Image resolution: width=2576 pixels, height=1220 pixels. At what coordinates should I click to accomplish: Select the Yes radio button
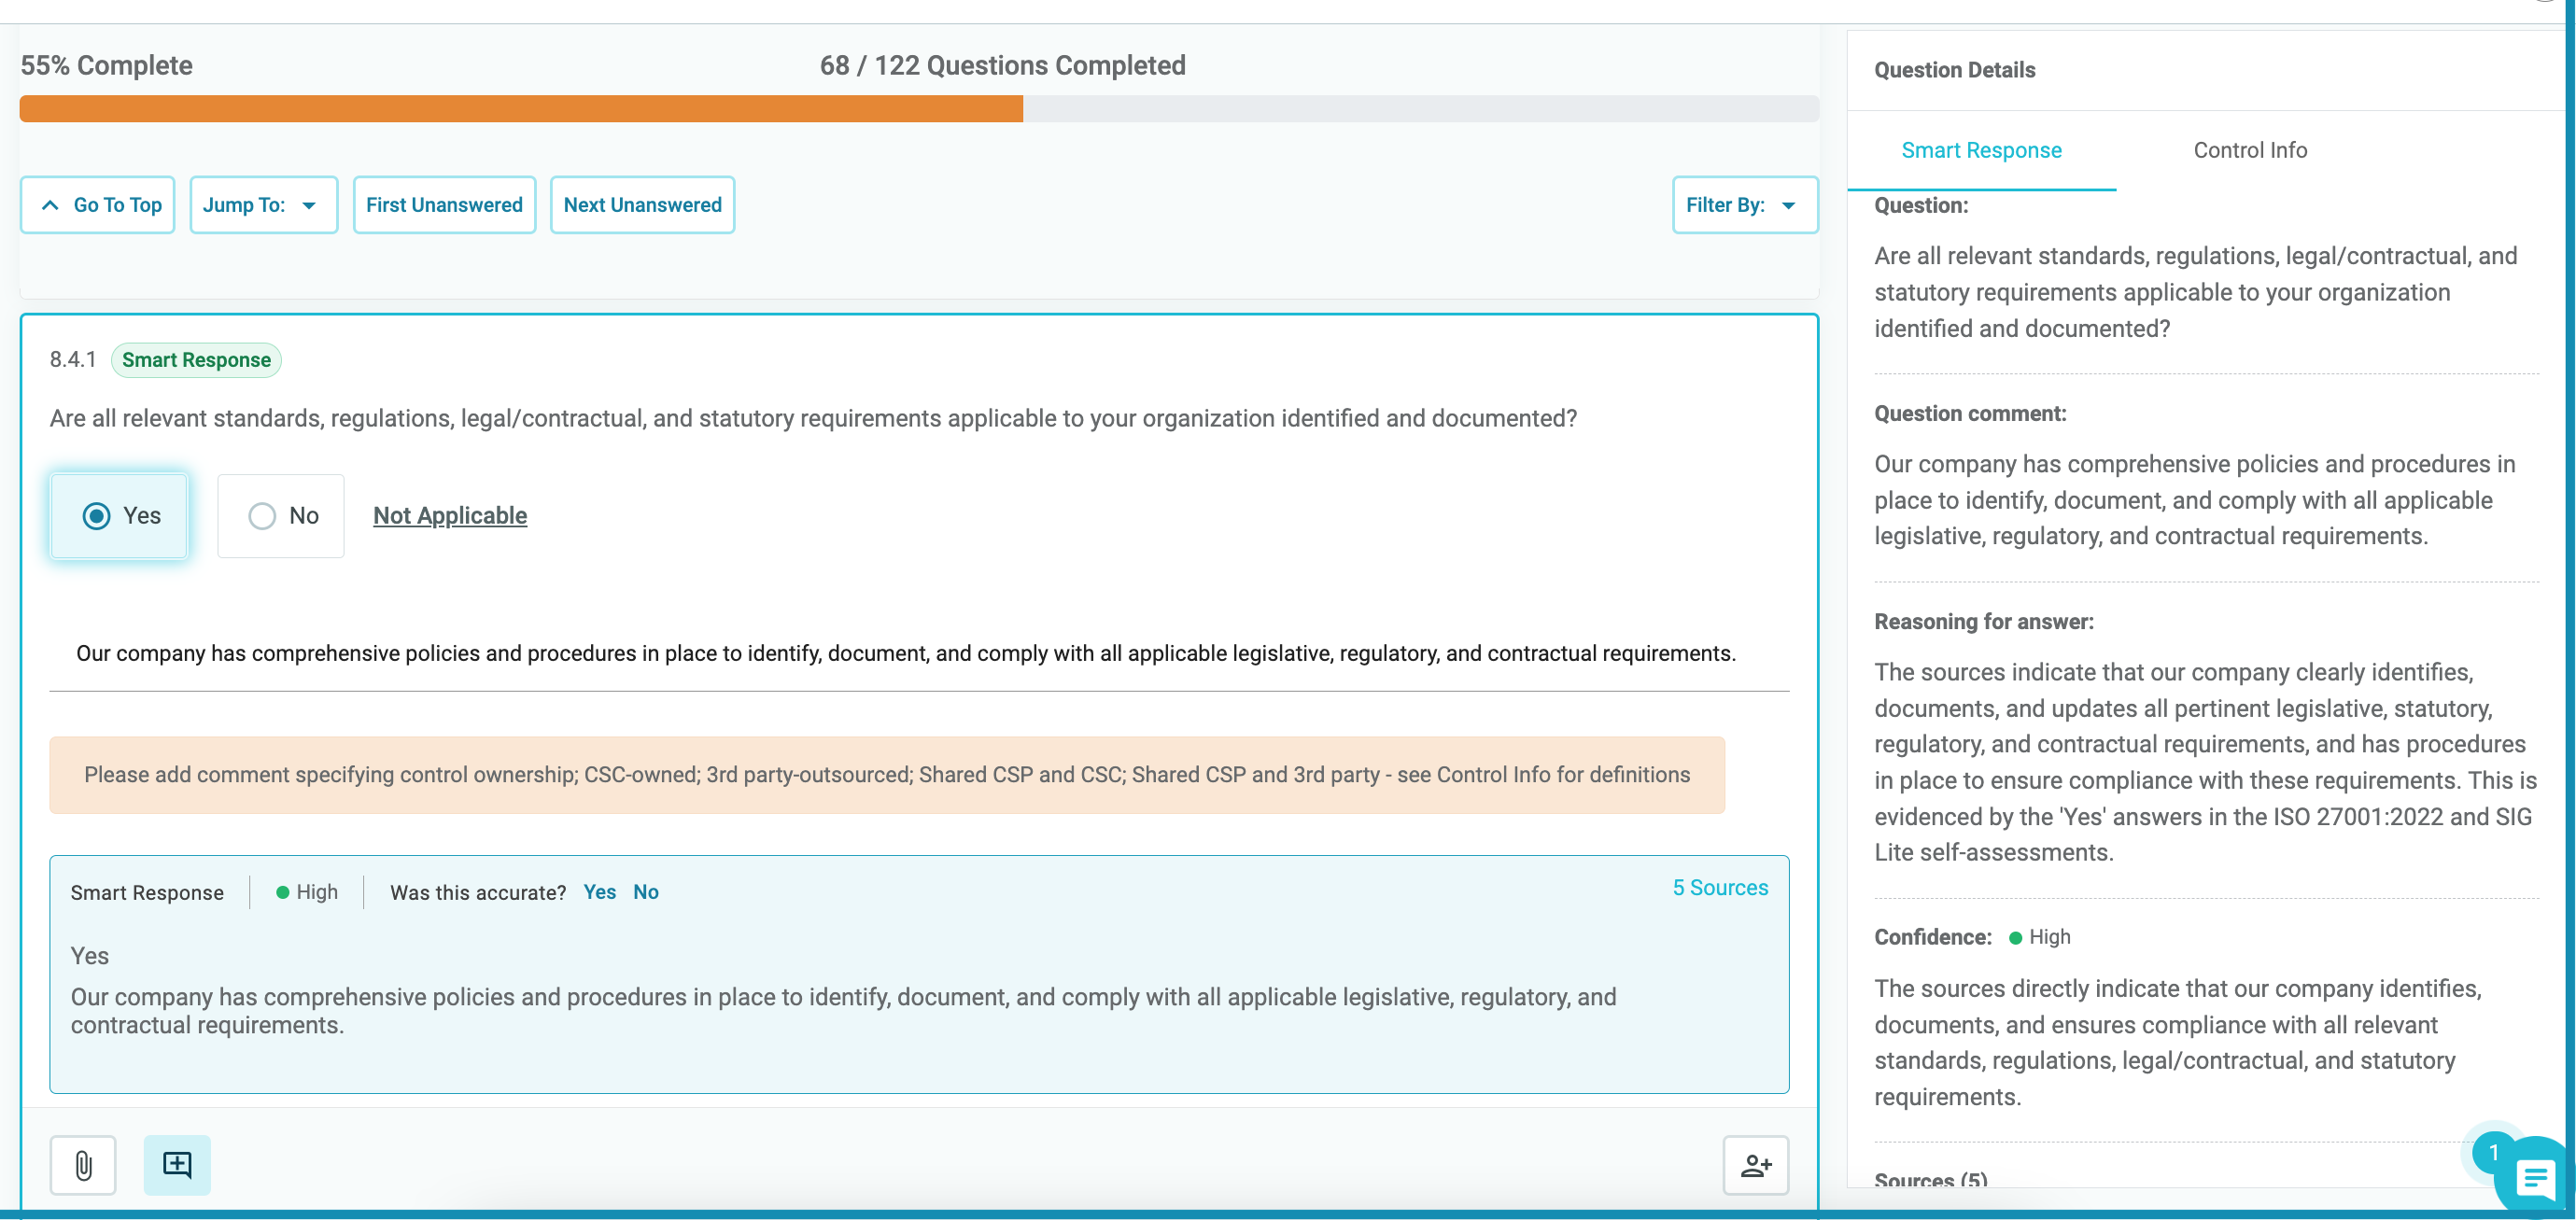96,516
